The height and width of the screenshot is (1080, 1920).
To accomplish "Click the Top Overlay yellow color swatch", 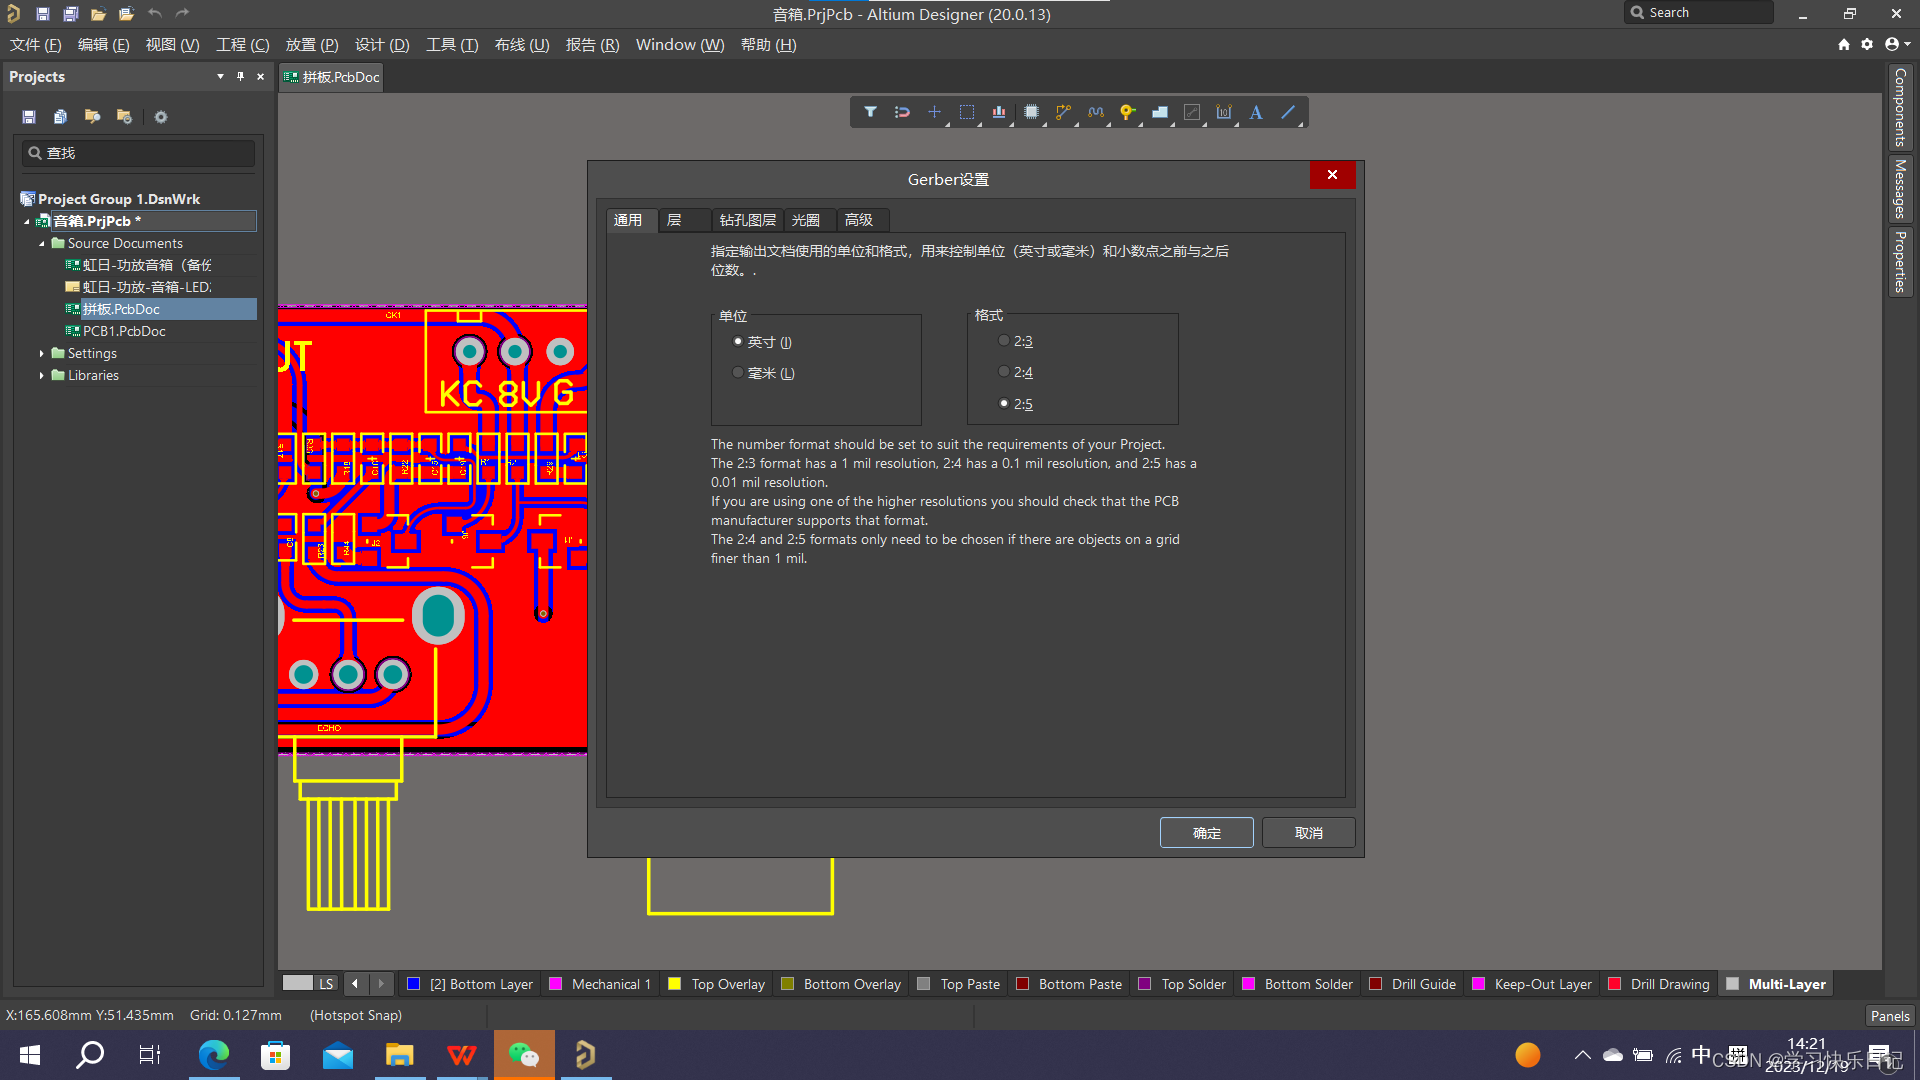I will [675, 984].
